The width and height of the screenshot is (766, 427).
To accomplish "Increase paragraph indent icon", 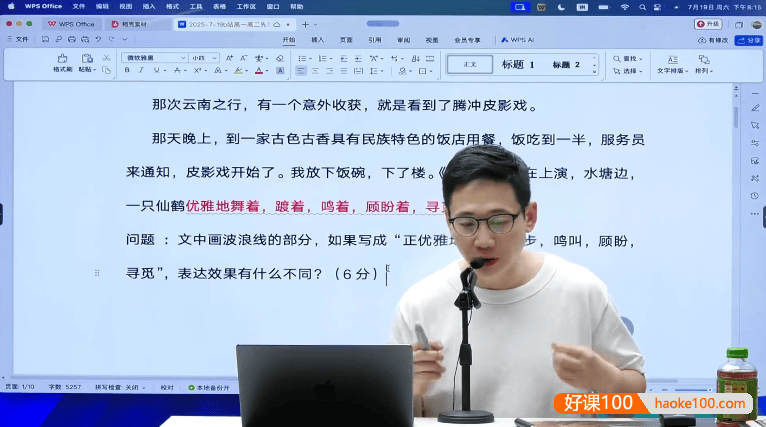I will (x=358, y=58).
